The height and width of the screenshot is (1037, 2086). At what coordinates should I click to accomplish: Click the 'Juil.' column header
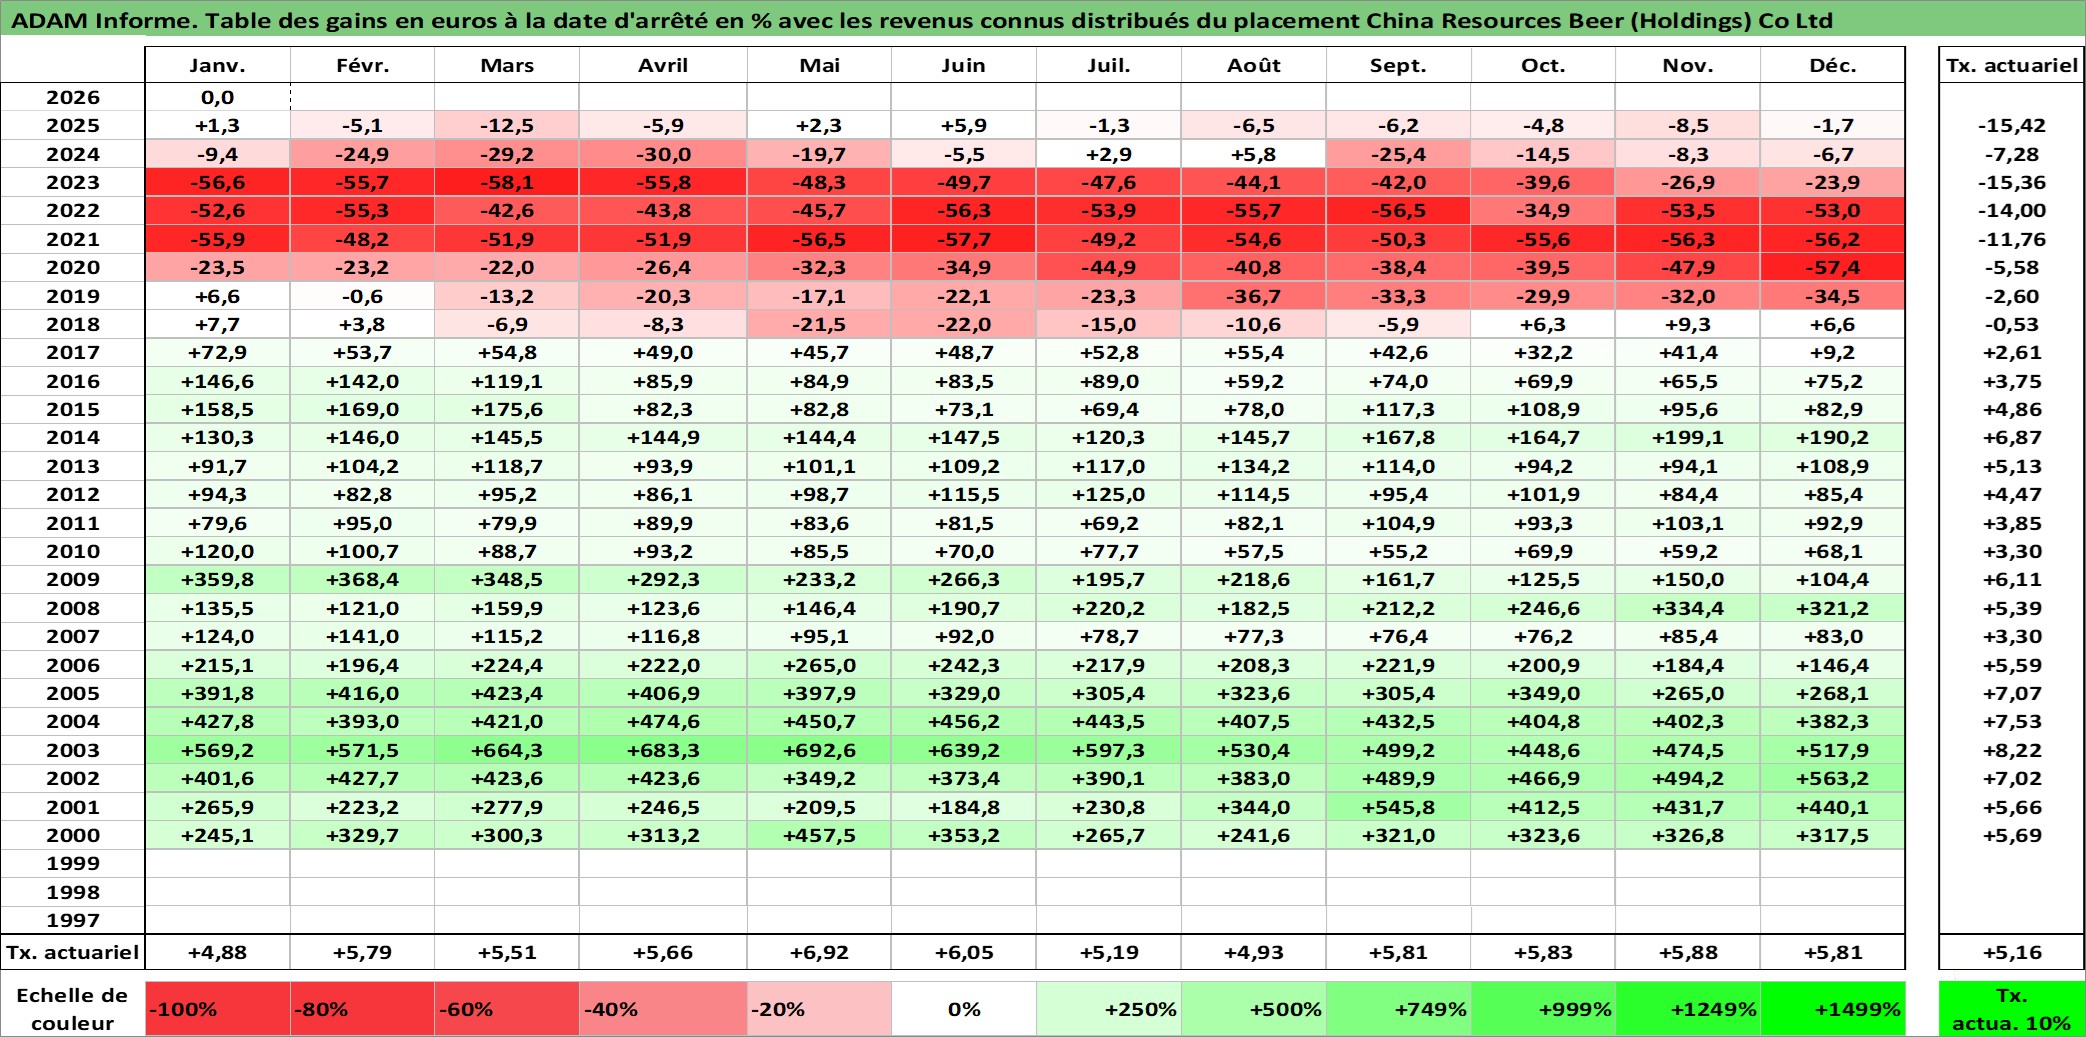point(1109,65)
